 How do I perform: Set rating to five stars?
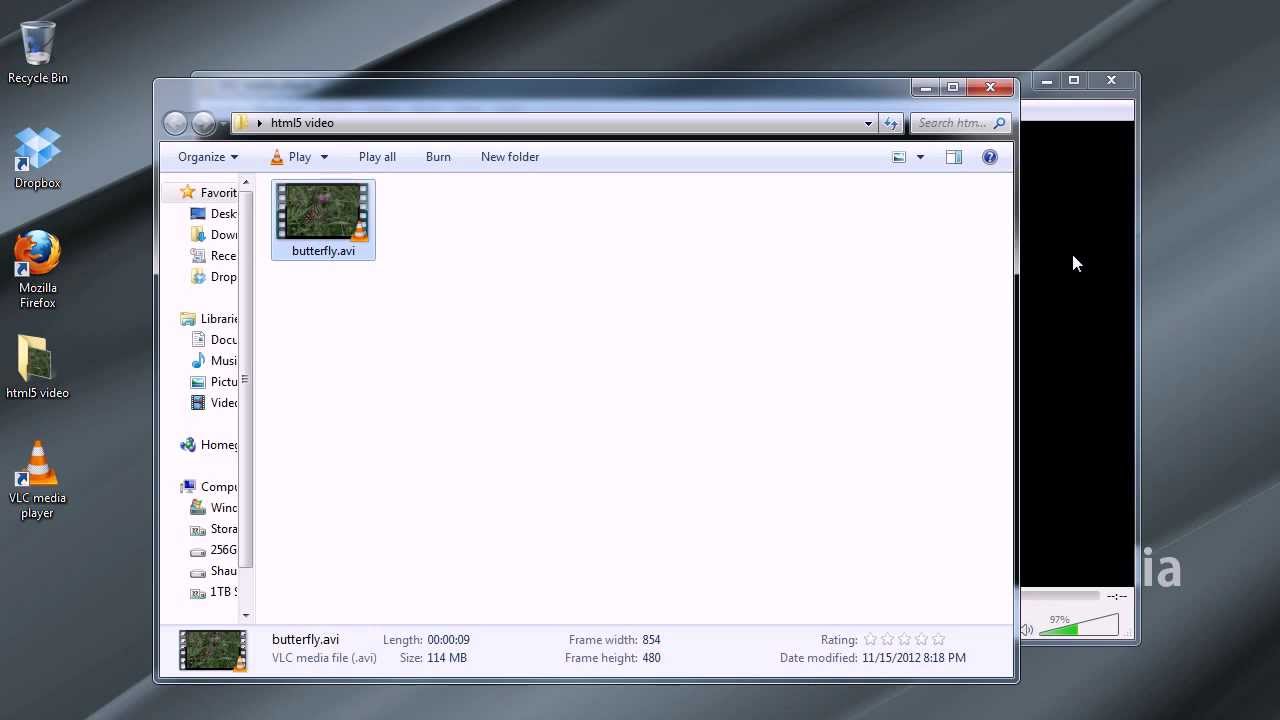(938, 639)
